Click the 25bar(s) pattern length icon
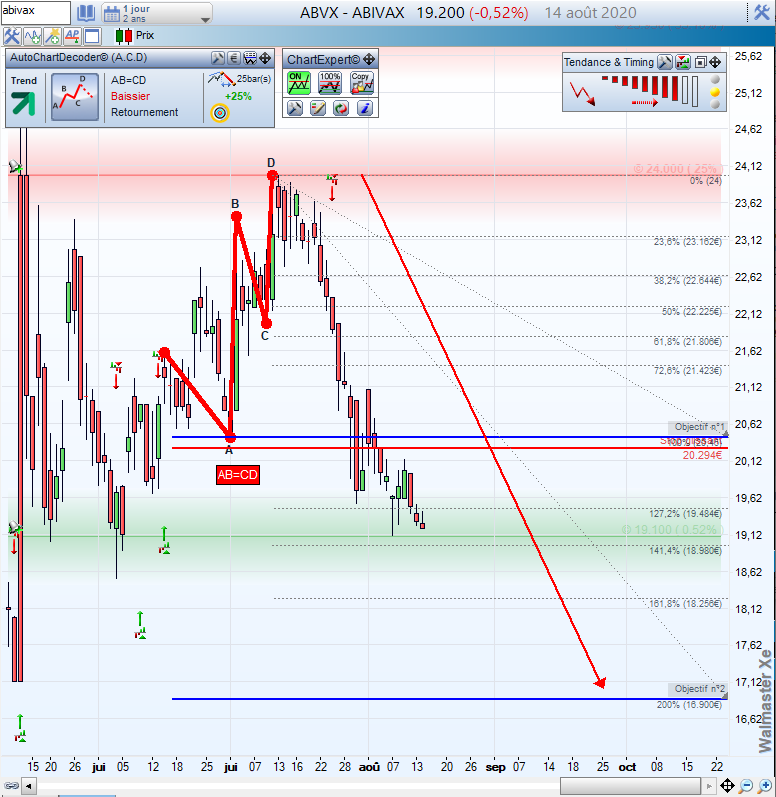This screenshot has height=797, width=776. tap(222, 79)
